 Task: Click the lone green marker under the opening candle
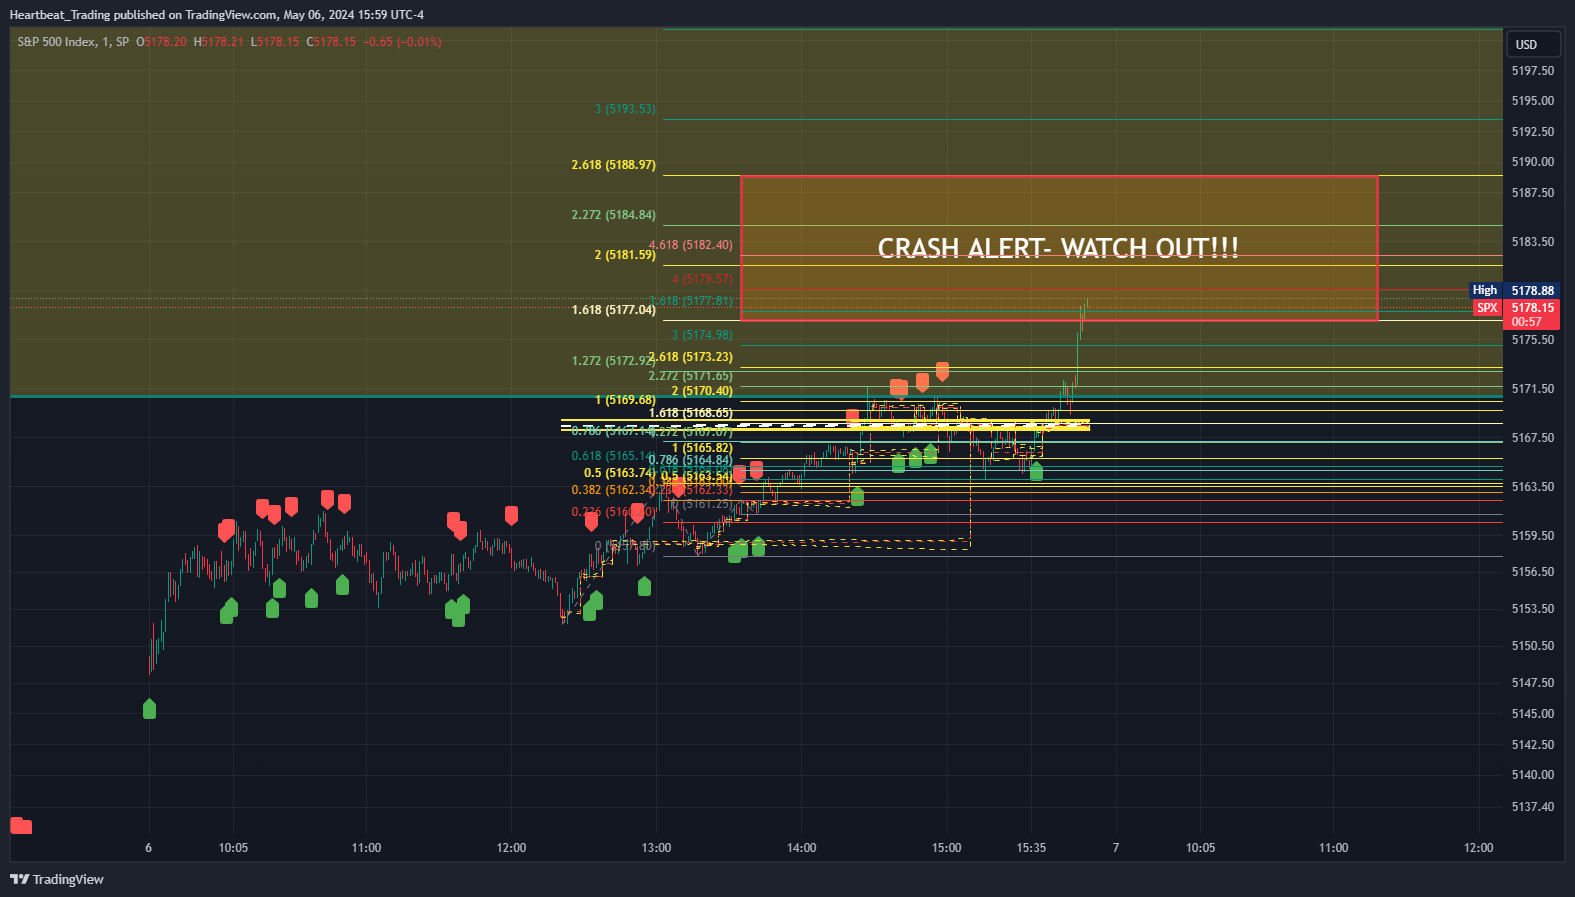click(x=149, y=709)
